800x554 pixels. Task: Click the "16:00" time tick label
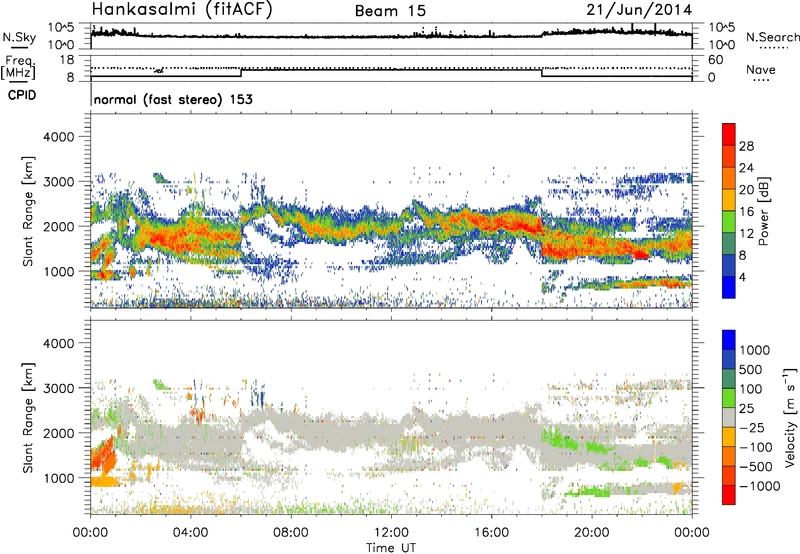tap(491, 533)
